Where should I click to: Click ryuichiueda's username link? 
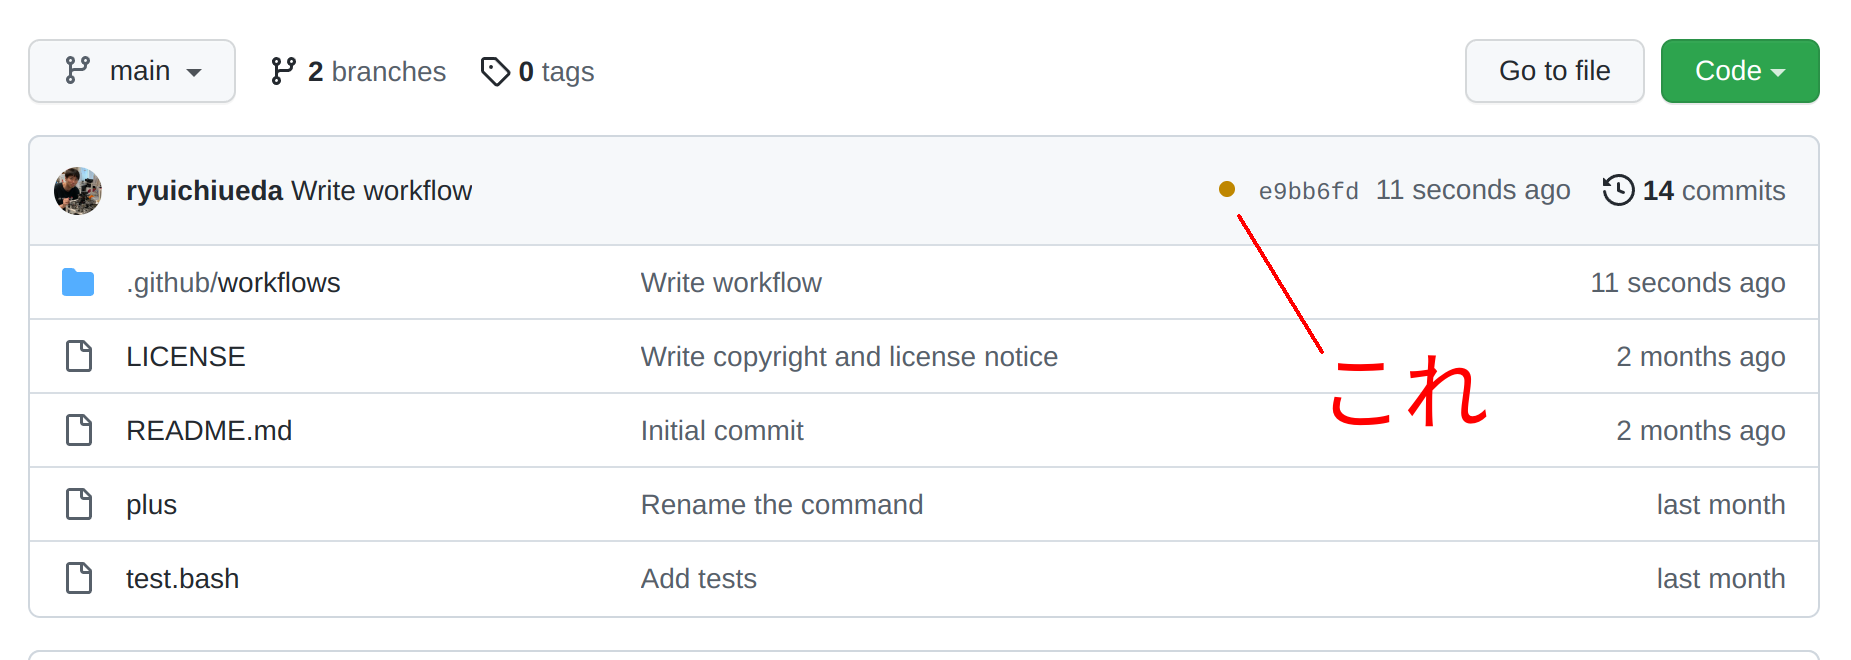[x=204, y=190]
